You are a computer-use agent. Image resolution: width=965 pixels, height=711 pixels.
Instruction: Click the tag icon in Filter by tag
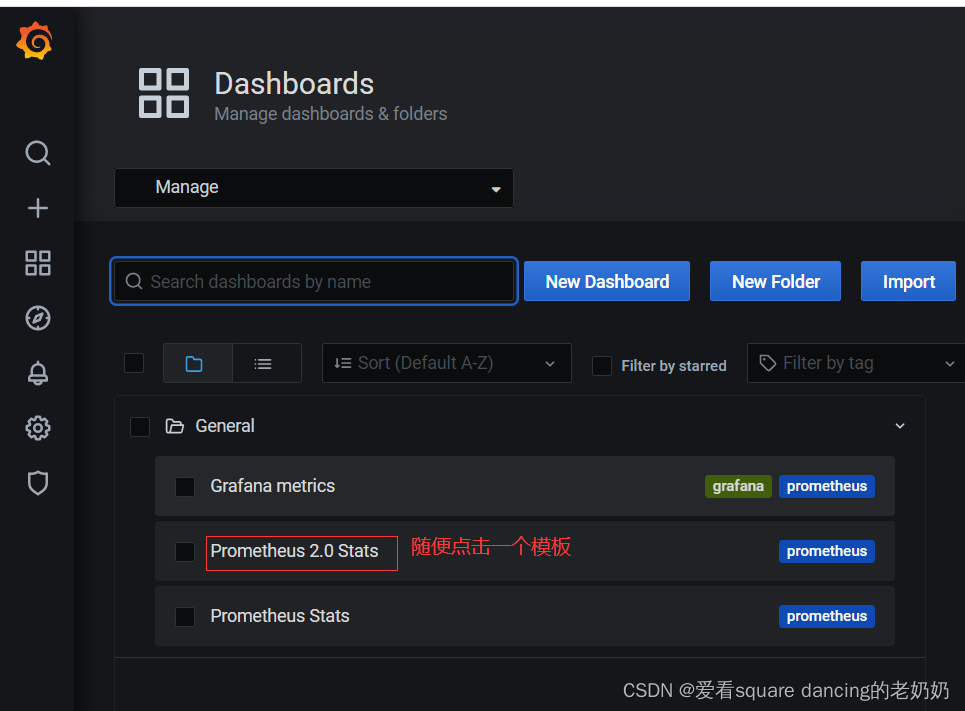pyautogui.click(x=767, y=363)
